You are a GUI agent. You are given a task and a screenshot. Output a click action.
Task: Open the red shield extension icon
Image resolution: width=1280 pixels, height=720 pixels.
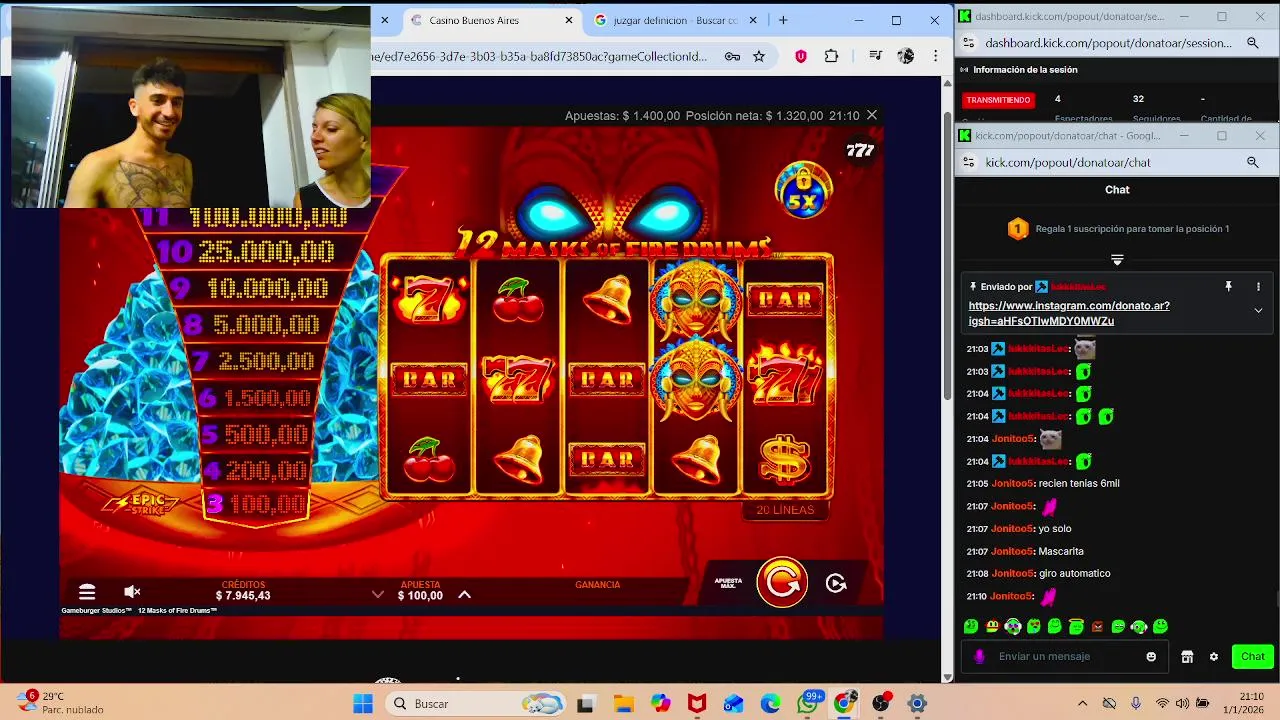(801, 56)
